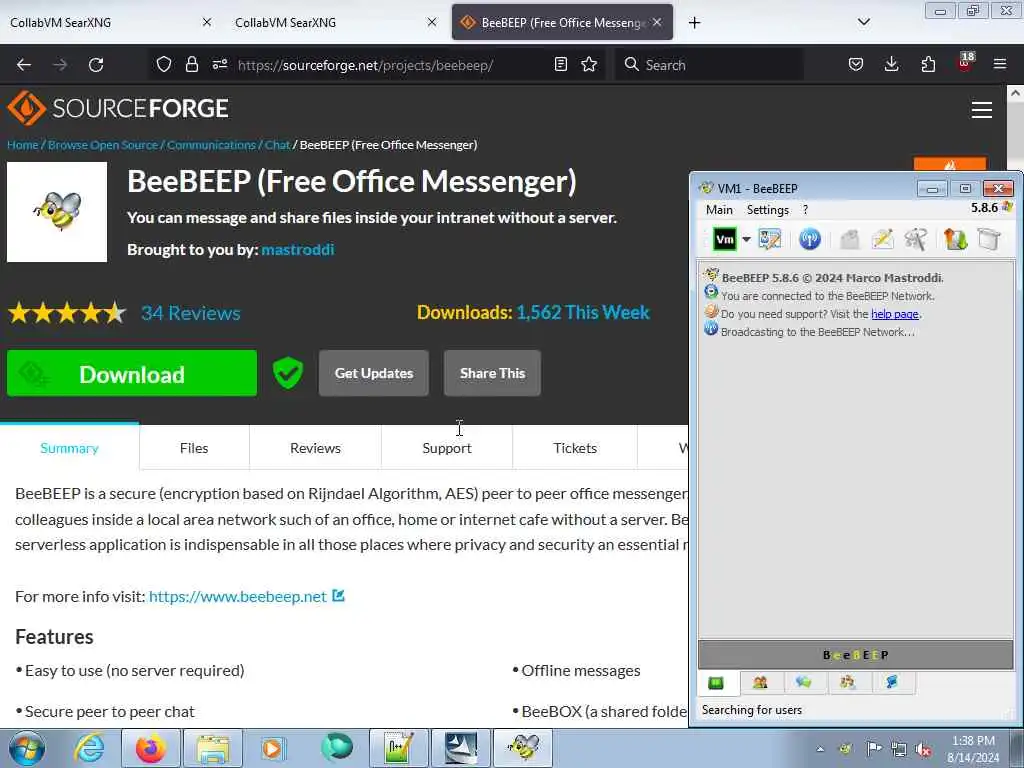Screen dimensions: 1024x768
Task: Reload the page in Firefox
Action: (96, 65)
